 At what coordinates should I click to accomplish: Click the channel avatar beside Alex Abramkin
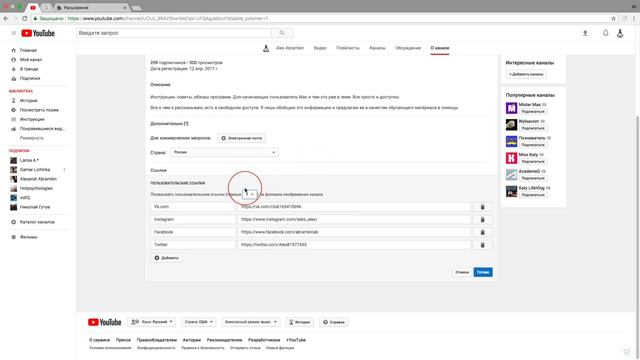pos(266,48)
